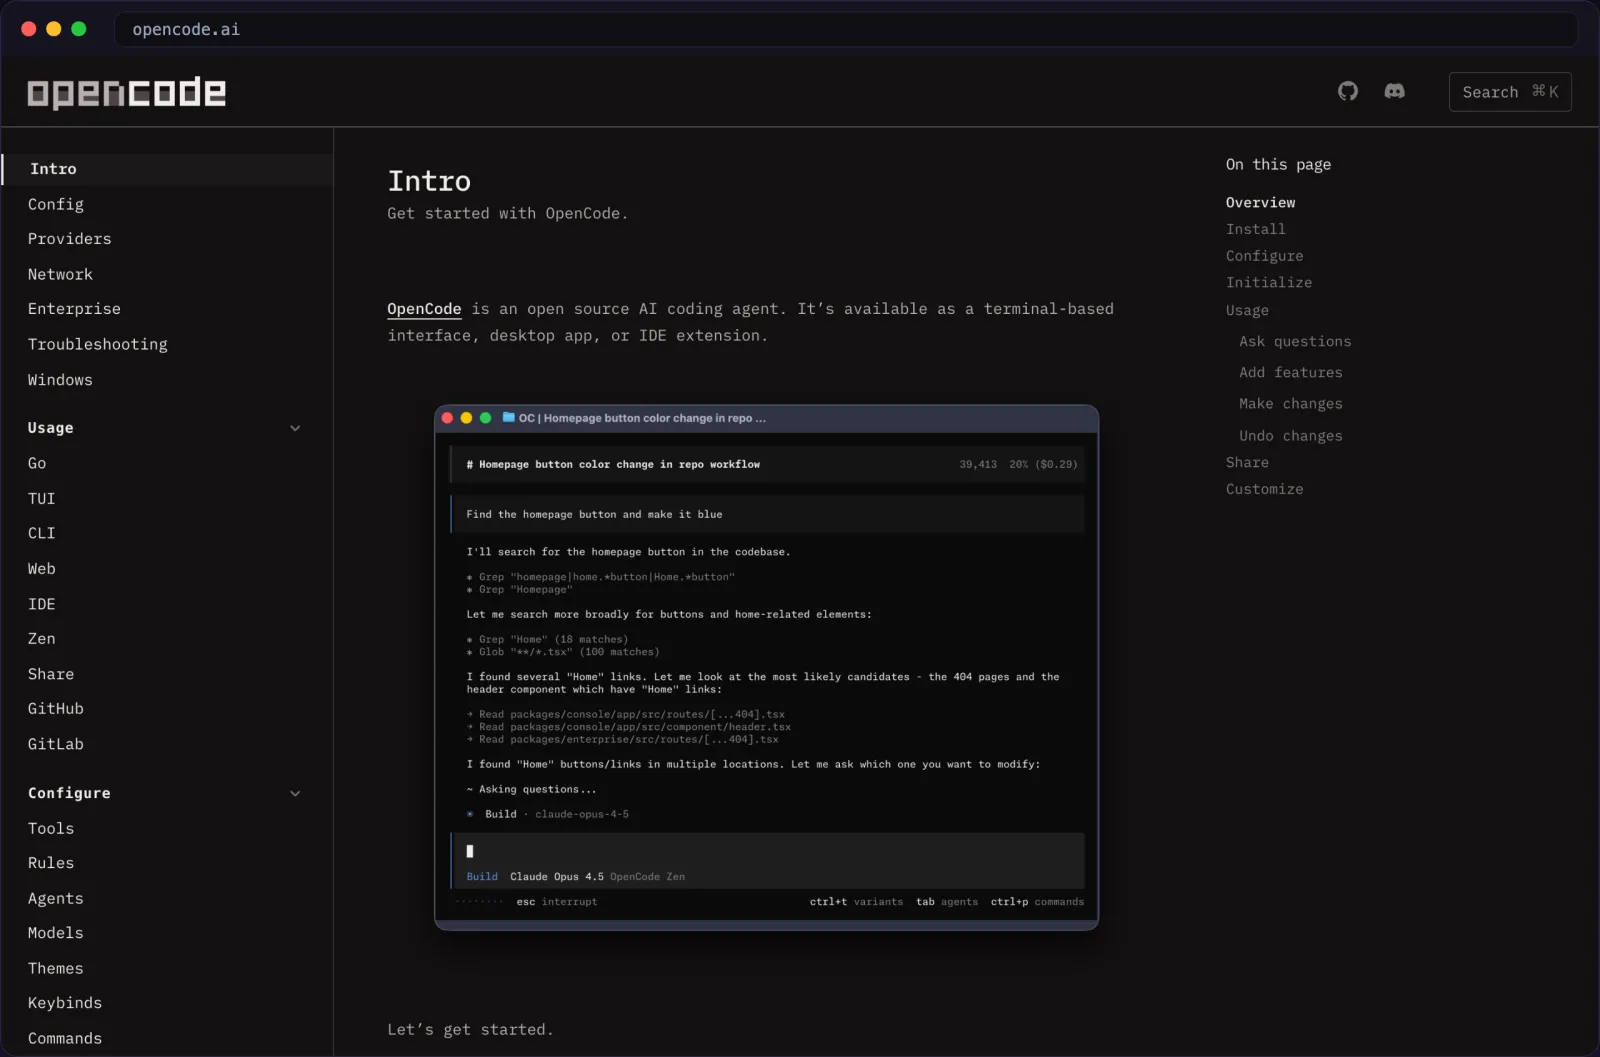Open the Windows docs page
Screen dimensions: 1600x1057
coord(60,380)
